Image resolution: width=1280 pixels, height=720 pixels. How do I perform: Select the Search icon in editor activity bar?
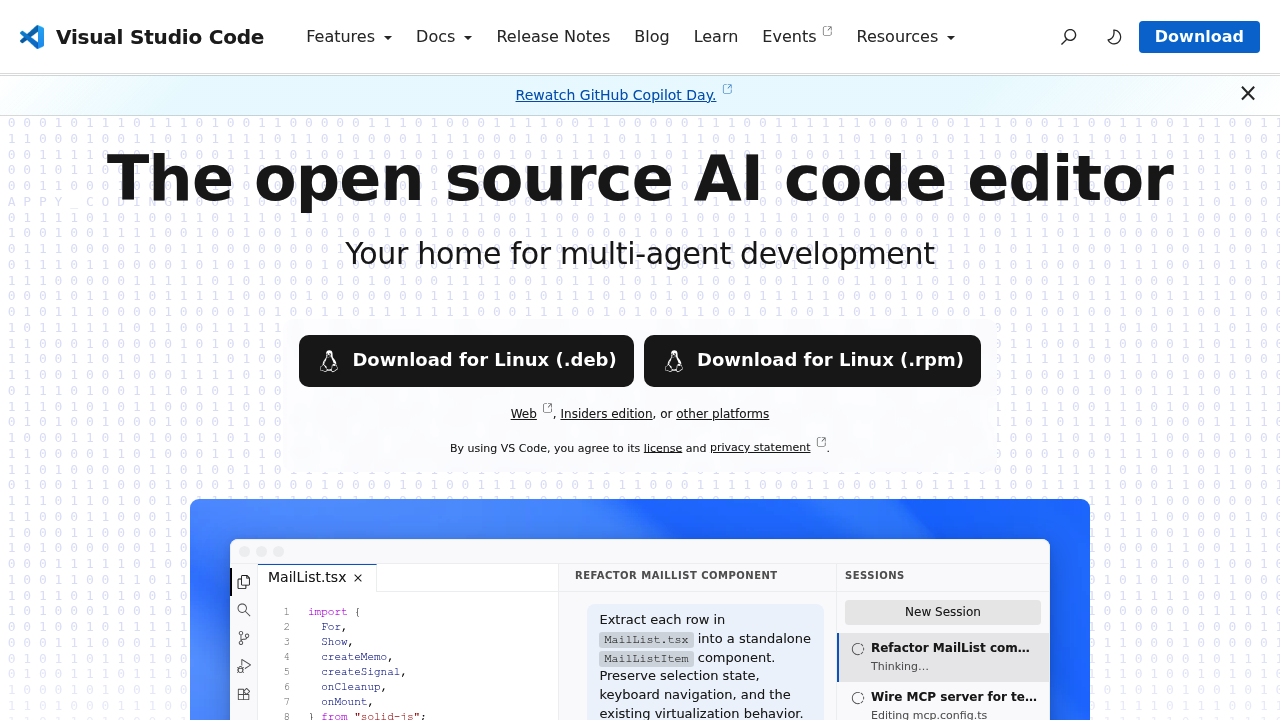(x=244, y=610)
